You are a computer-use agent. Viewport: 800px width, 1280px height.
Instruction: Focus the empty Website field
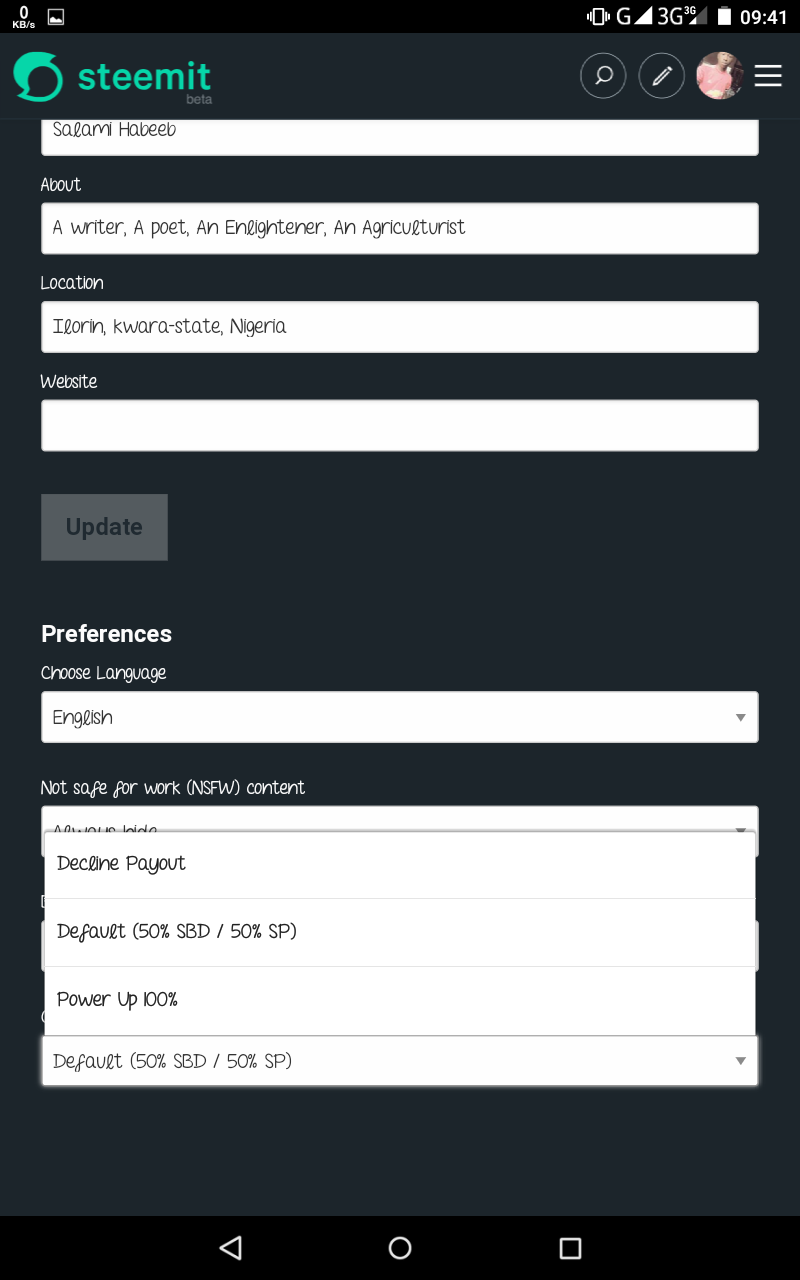coord(399,426)
